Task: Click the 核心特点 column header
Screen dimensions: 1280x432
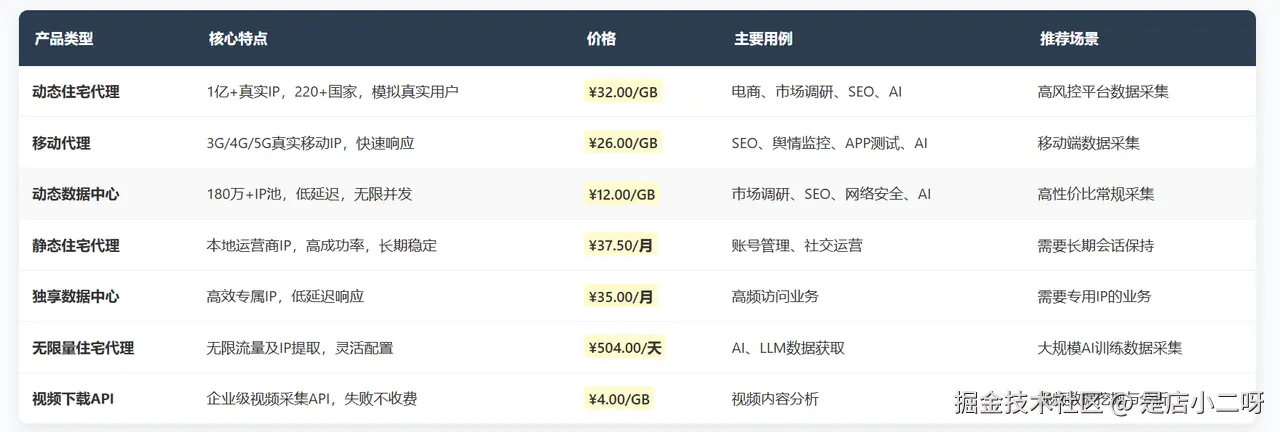Action: coord(238,39)
